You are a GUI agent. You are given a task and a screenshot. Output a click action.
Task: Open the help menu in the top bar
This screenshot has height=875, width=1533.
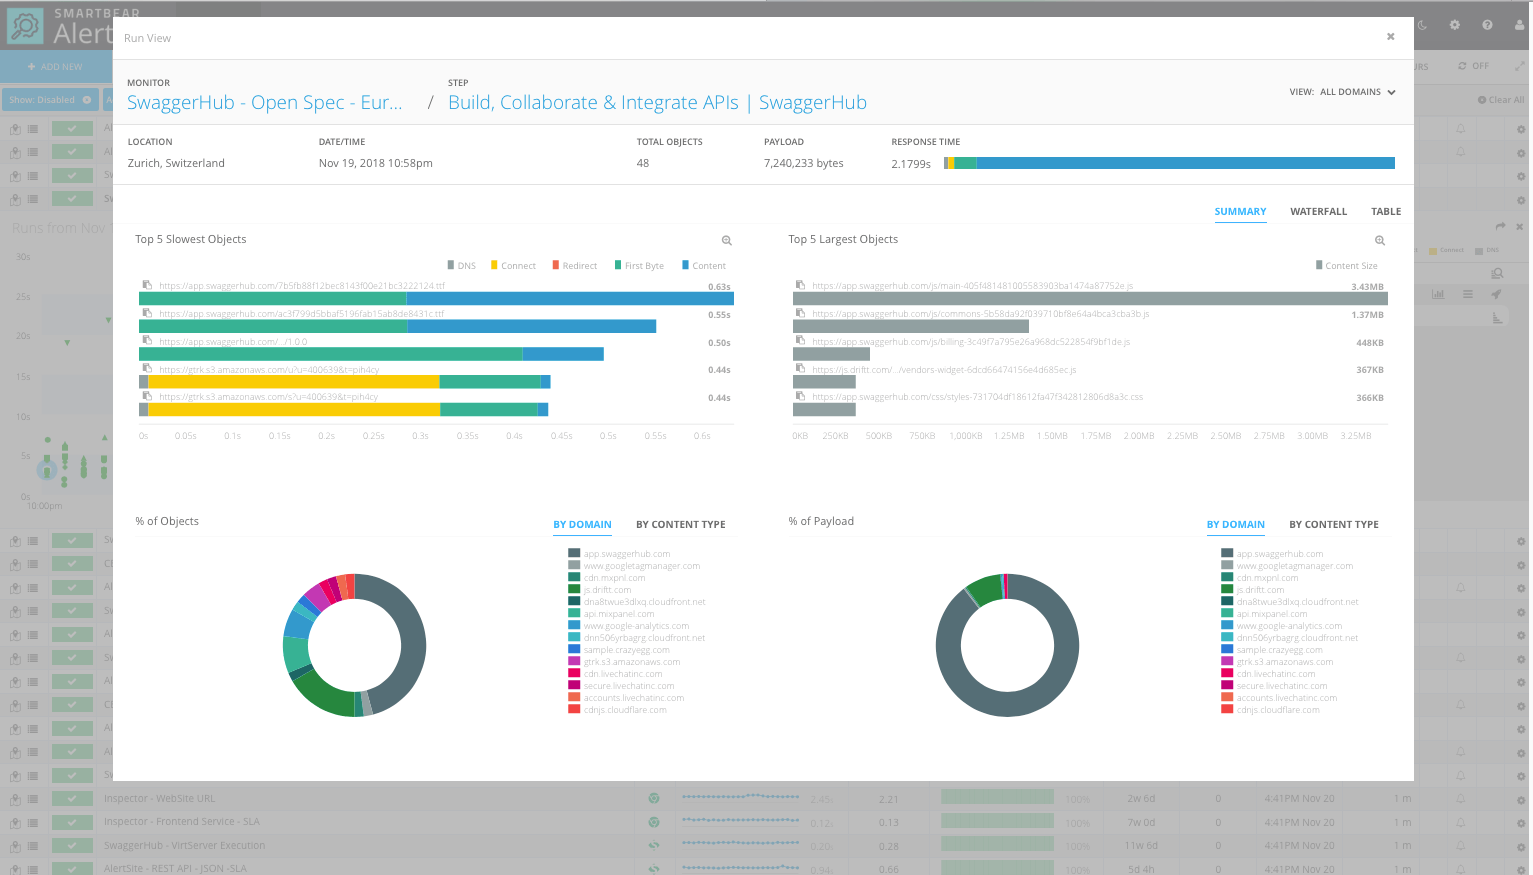point(1487,24)
